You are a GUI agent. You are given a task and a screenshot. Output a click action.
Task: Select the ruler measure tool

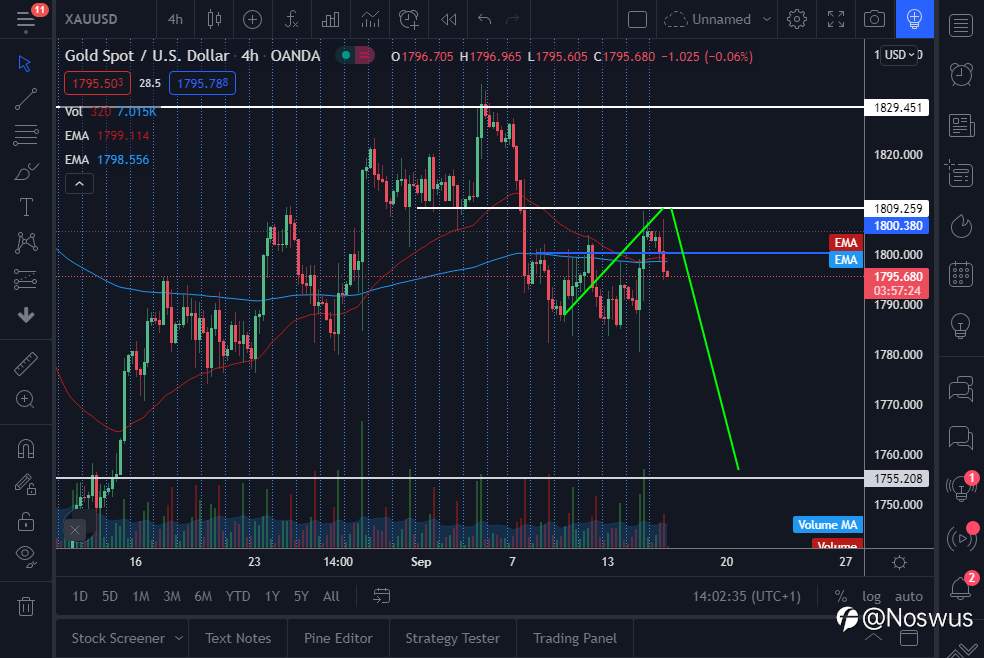click(x=26, y=364)
